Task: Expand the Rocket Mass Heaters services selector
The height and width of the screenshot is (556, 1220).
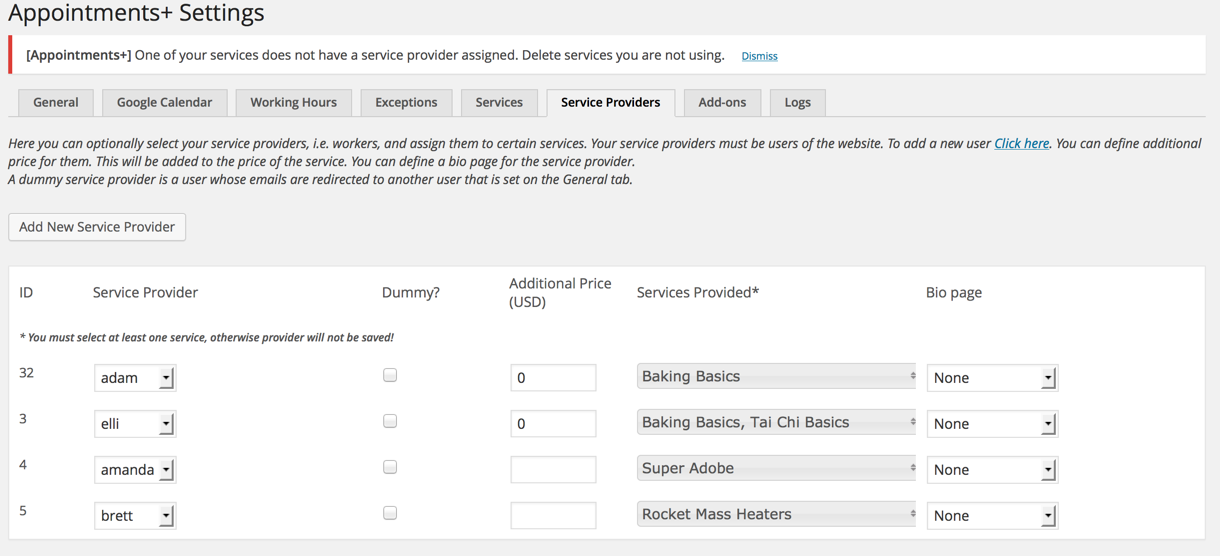Action: click(x=777, y=515)
